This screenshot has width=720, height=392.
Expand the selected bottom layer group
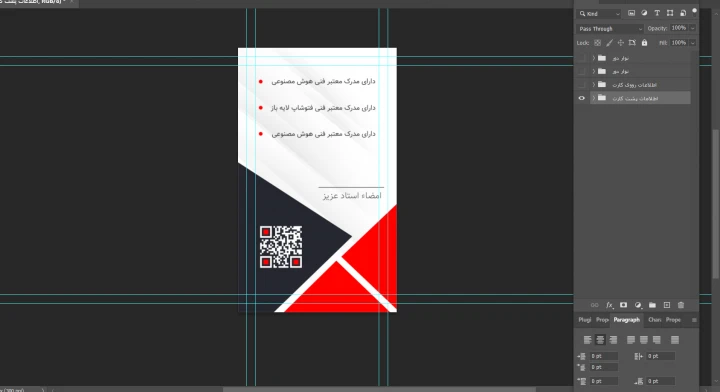593,98
